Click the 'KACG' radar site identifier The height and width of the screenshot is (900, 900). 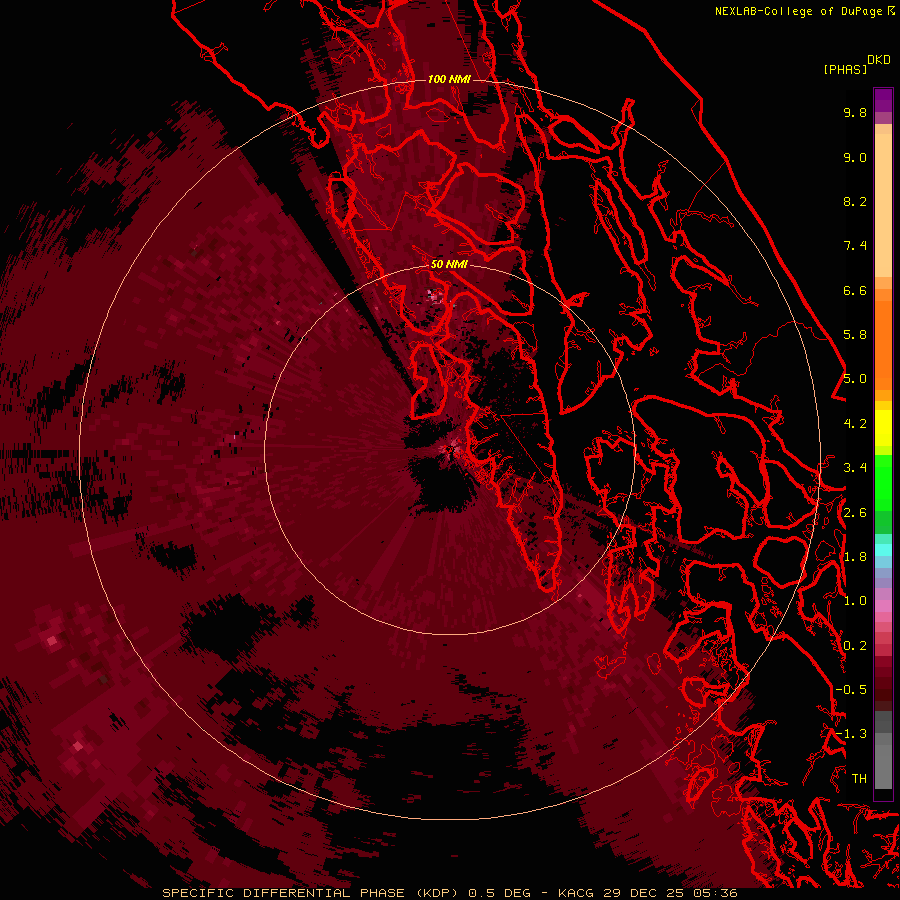click(x=576, y=893)
